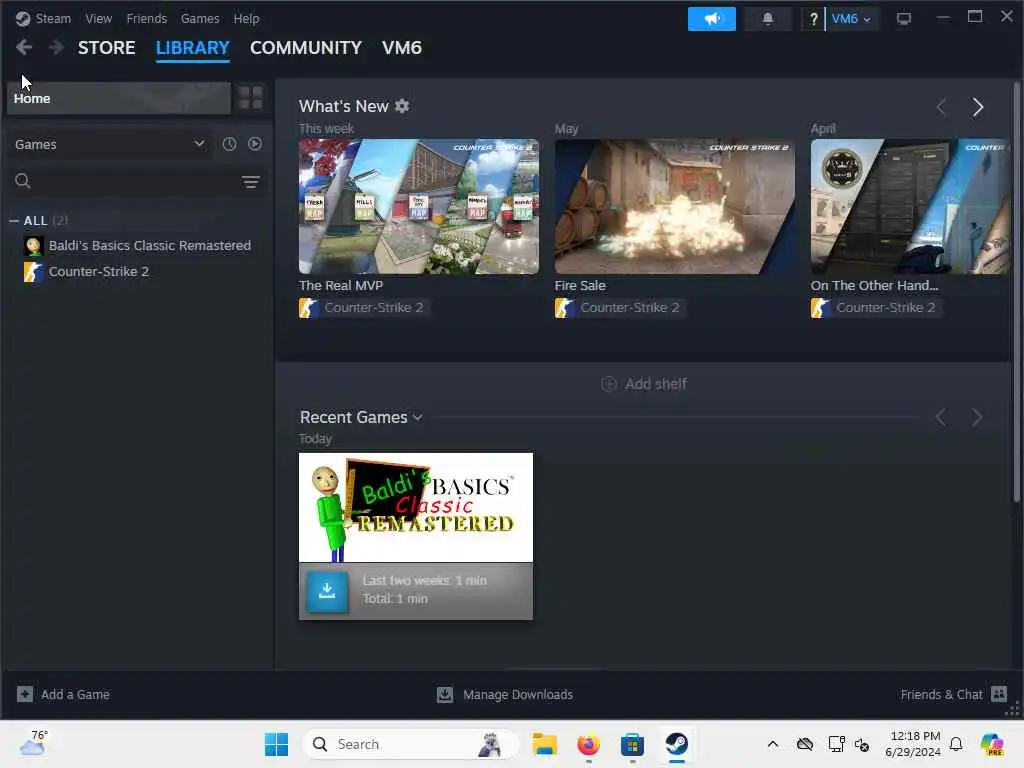Viewport: 1024px width, 768px height.
Task: Open The Real MVP news thumbnail
Action: pos(419,206)
